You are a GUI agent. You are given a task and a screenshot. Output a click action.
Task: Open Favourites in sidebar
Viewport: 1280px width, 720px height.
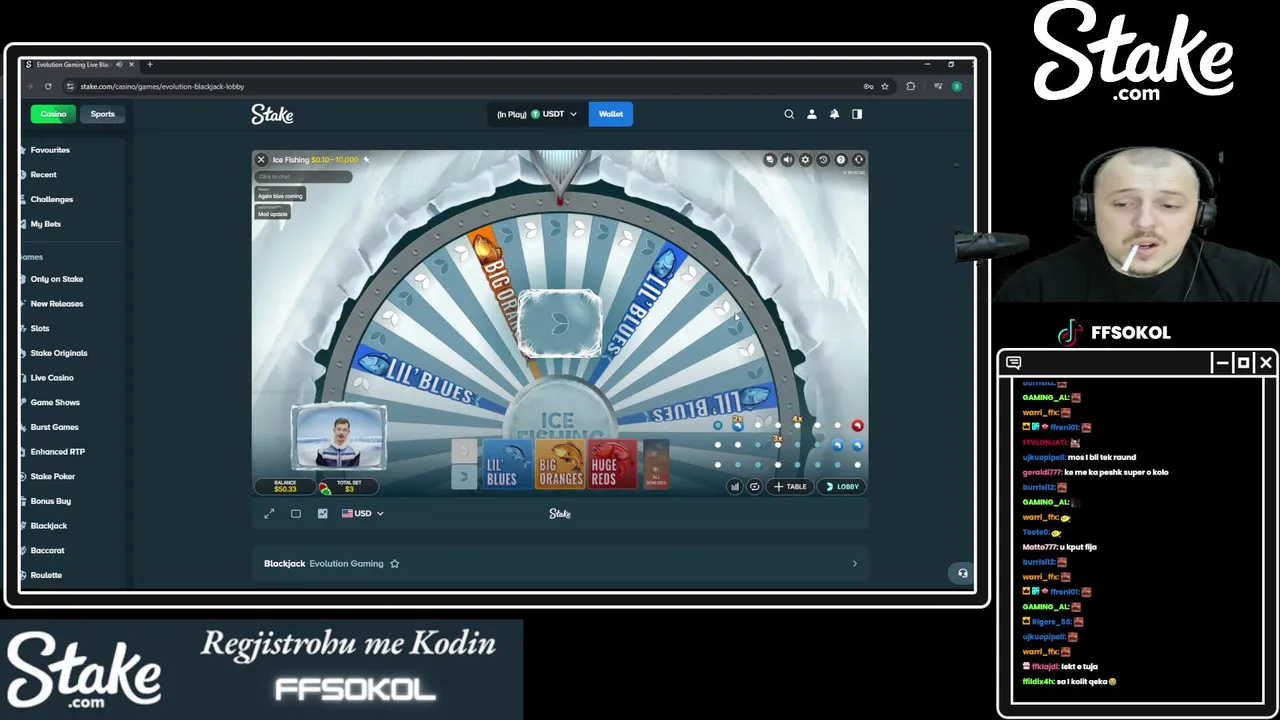[x=50, y=150]
